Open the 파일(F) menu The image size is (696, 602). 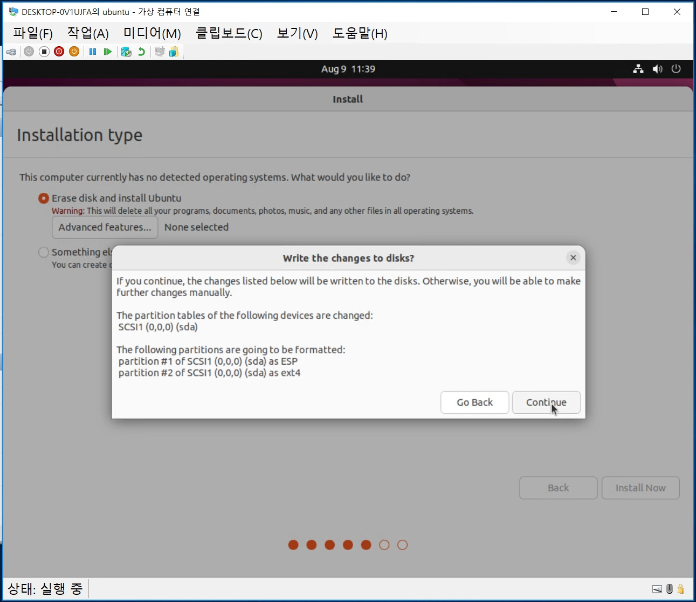coord(32,33)
